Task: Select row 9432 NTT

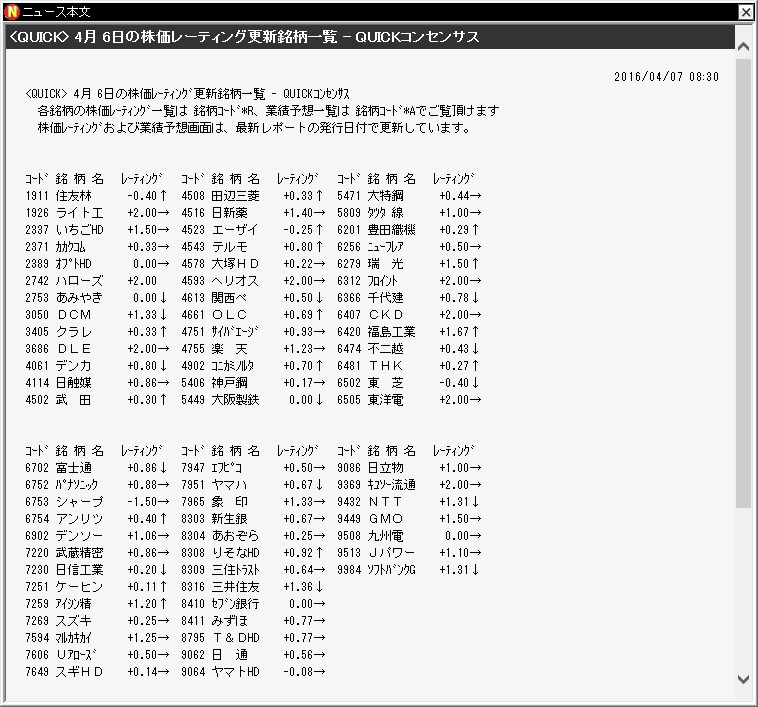Action: click(409, 502)
